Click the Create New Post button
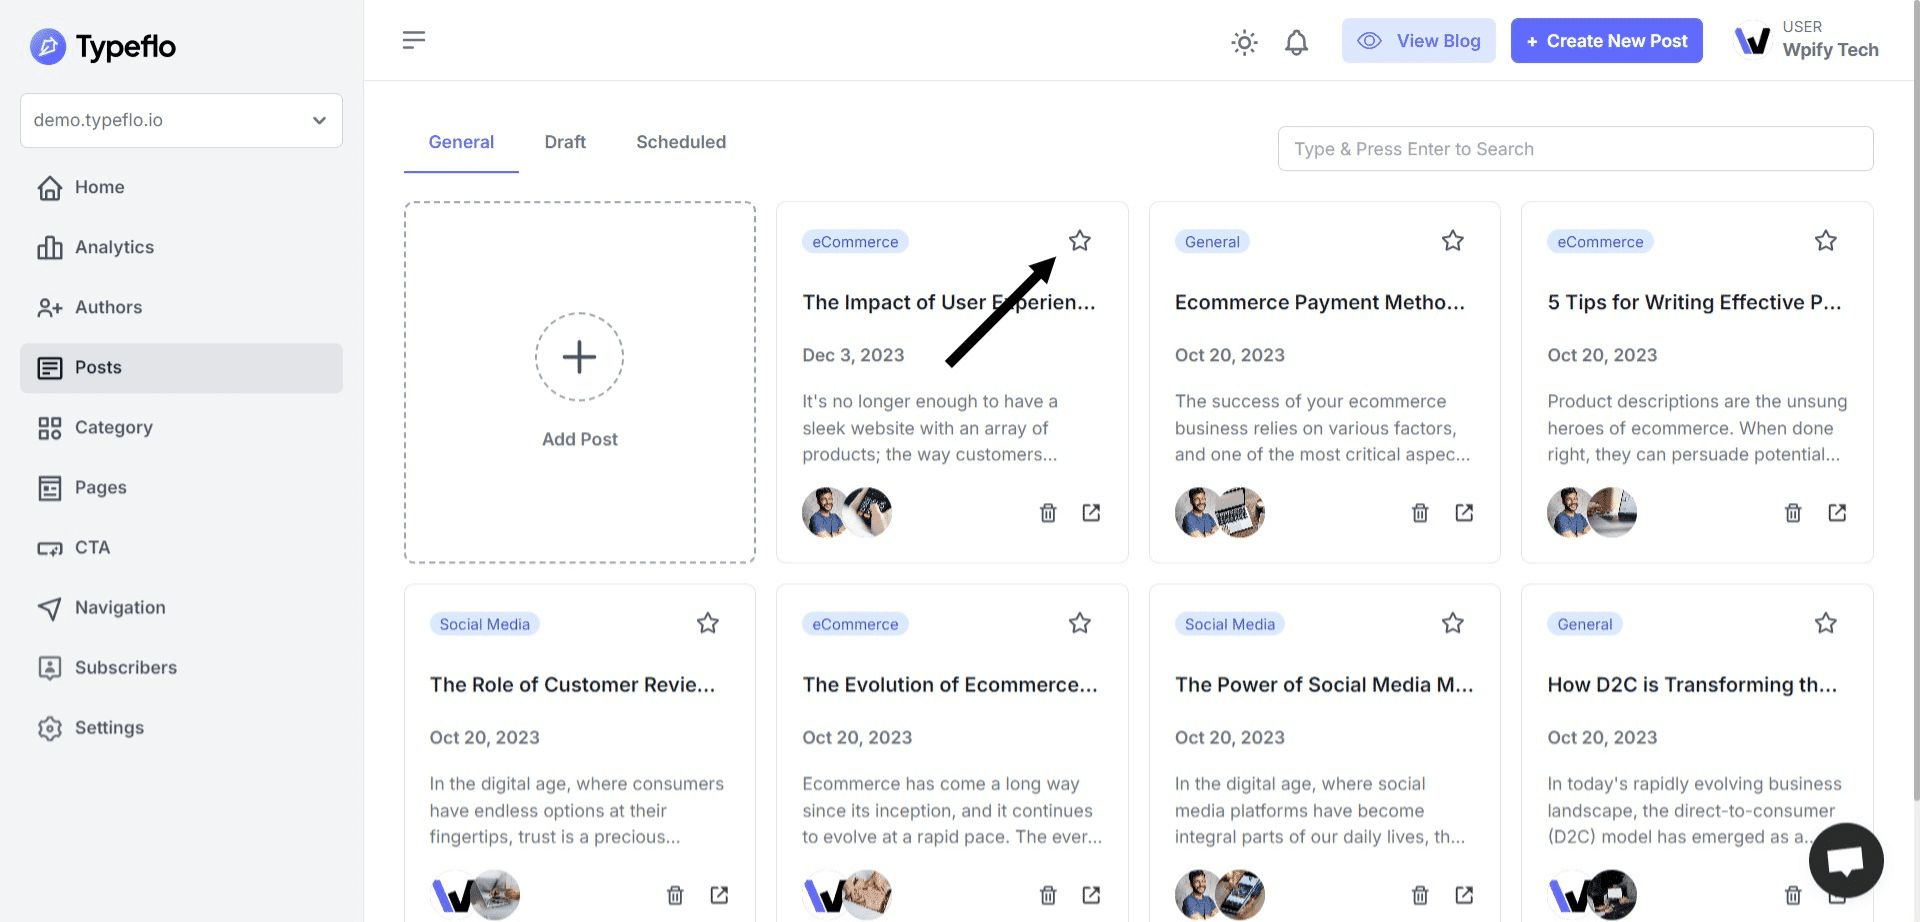Screen dimensions: 1920x922 1606,41
